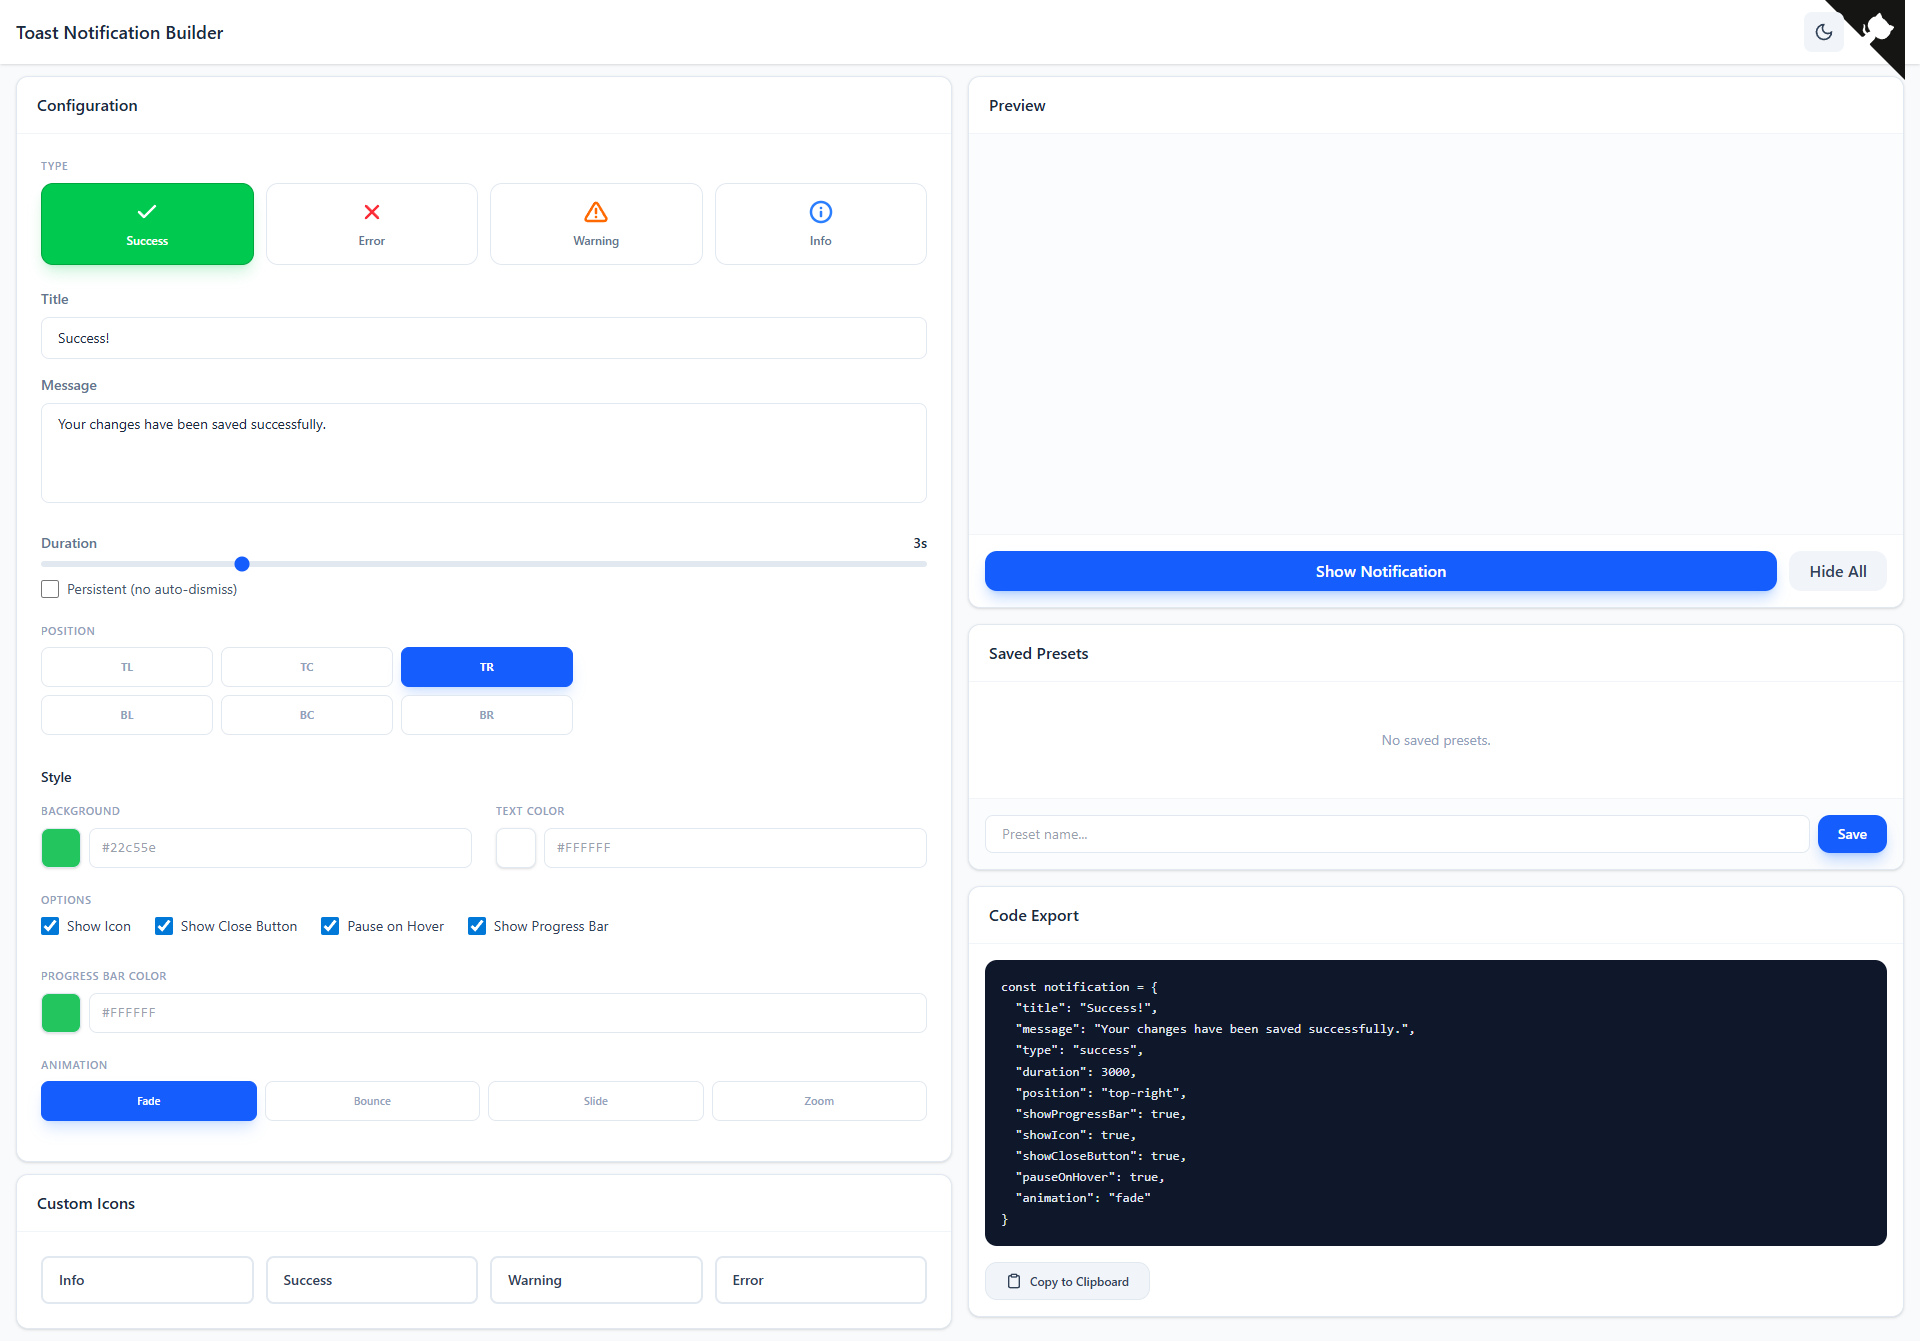Set position to BL
This screenshot has height=1341, width=1920.
click(x=127, y=715)
